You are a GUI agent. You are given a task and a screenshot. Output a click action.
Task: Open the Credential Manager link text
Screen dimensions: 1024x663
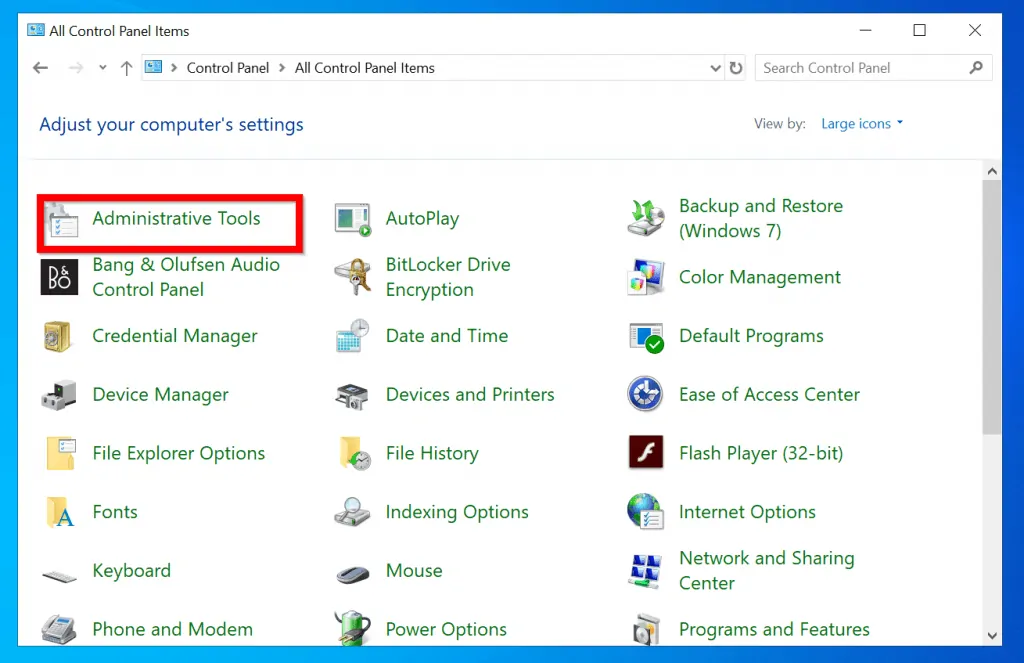(175, 336)
